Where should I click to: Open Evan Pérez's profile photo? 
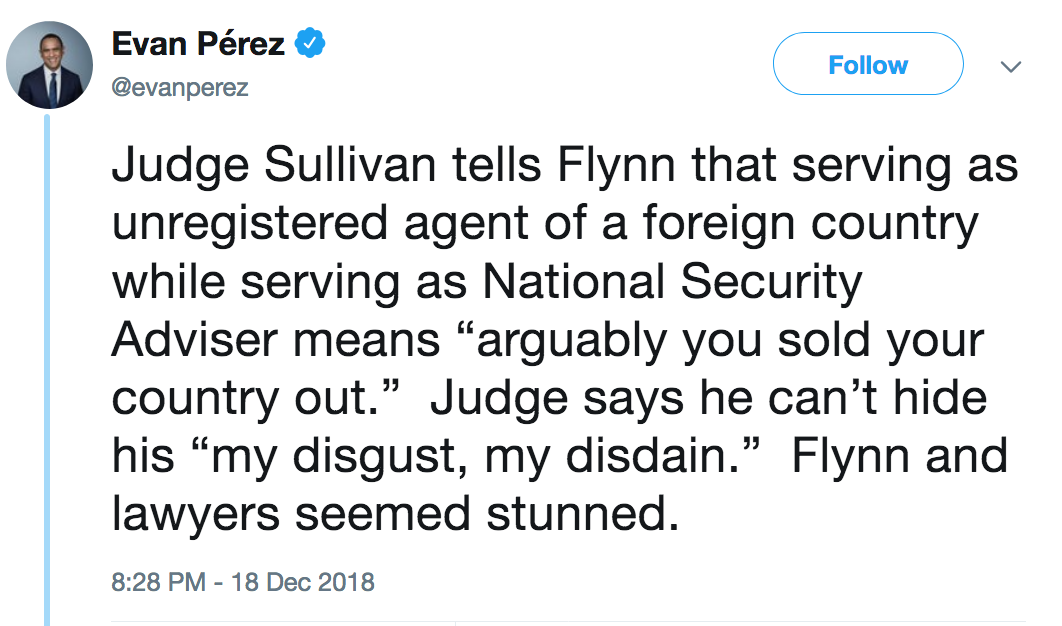(50, 65)
